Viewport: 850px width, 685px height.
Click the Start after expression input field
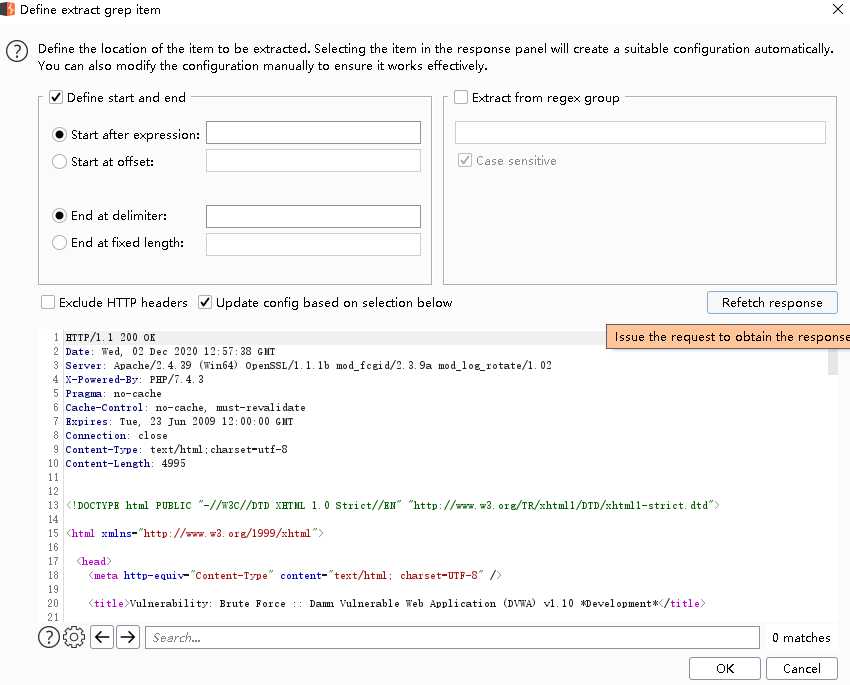coord(313,133)
